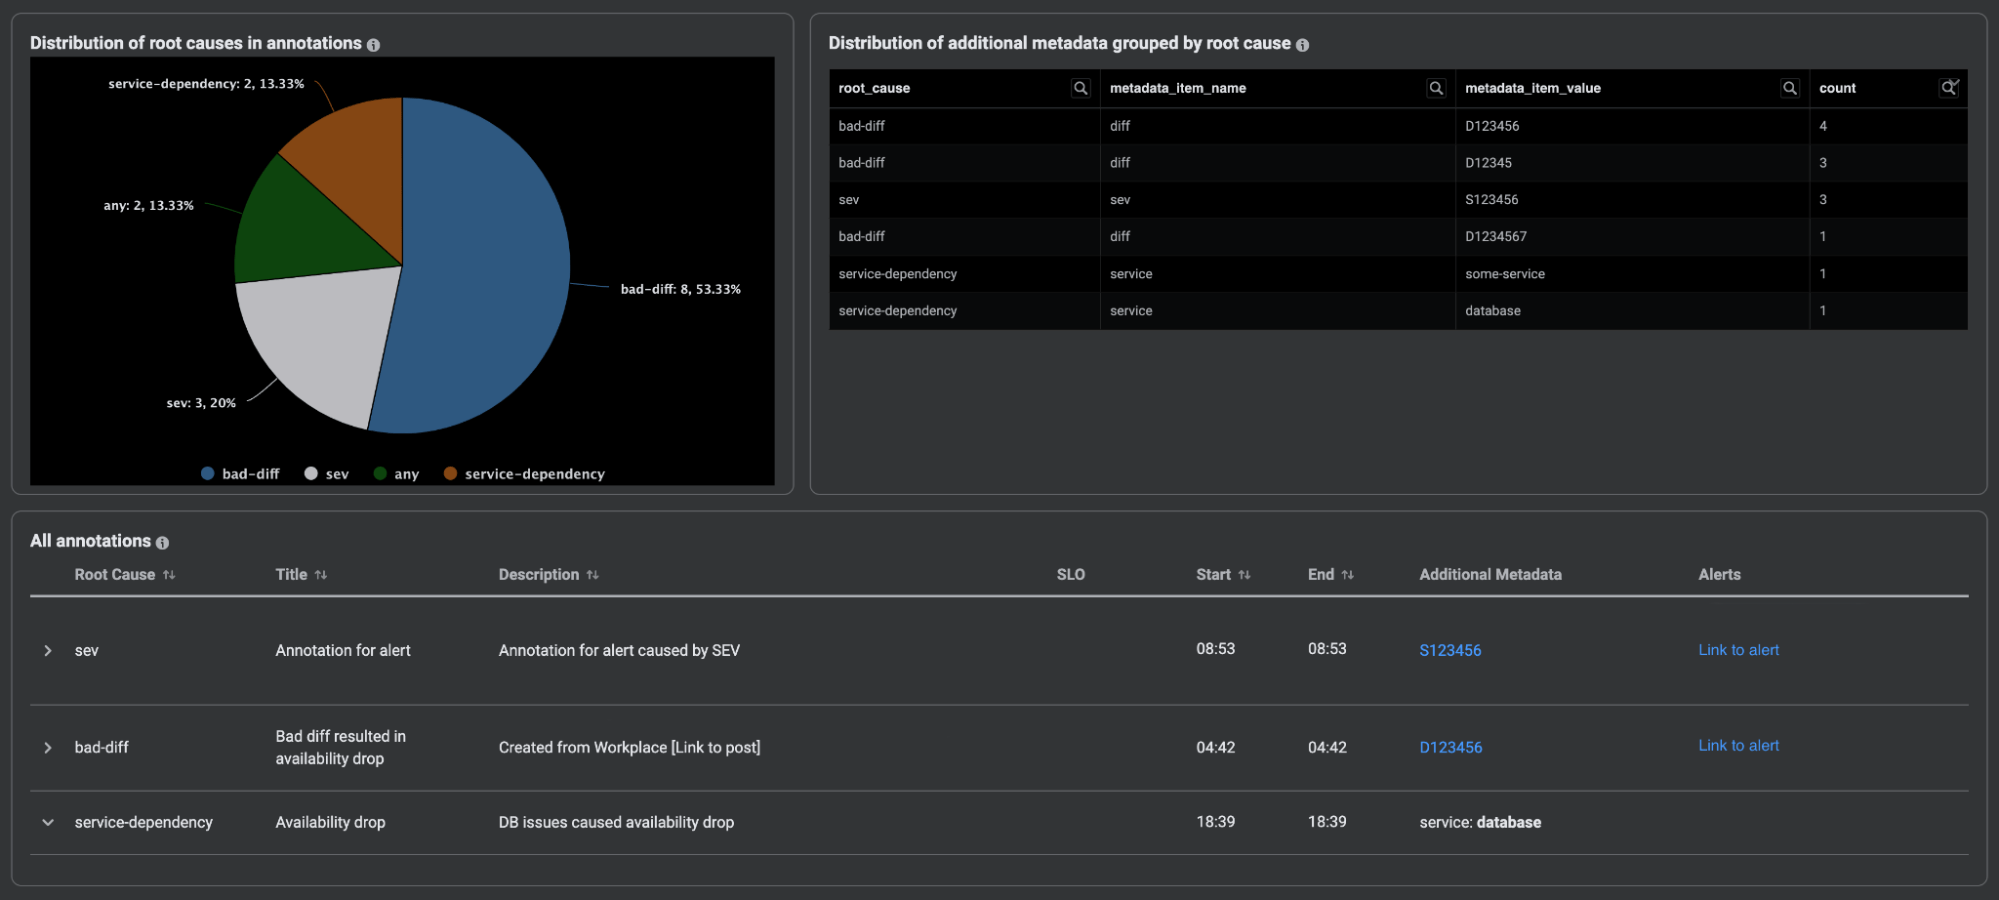The height and width of the screenshot is (900, 1999).
Task: Sort table by Root Cause column
Action: pyautogui.click(x=170, y=574)
